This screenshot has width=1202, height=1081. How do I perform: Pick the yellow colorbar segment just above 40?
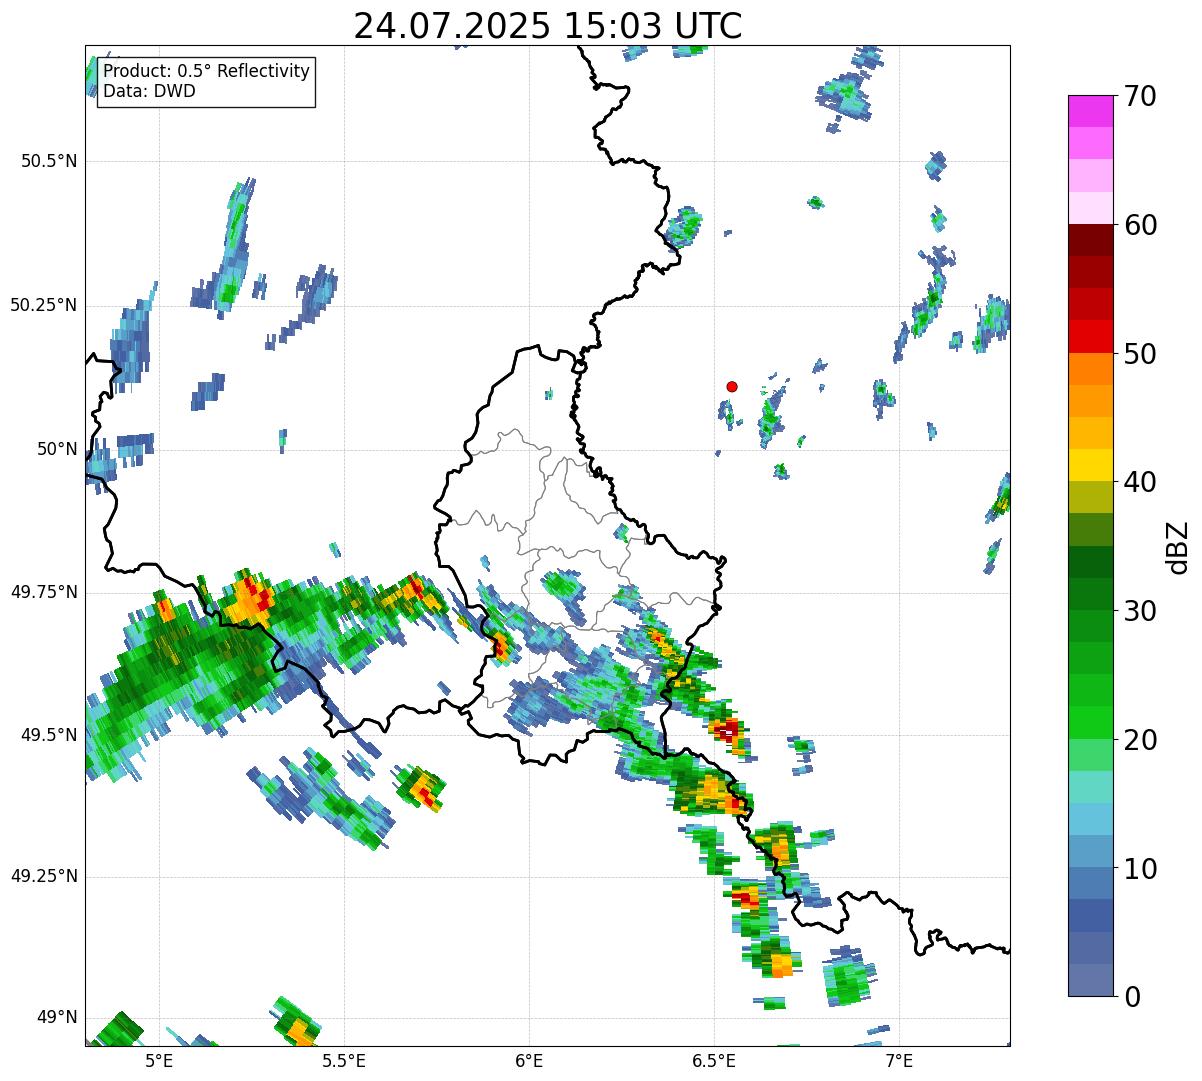point(1091,465)
